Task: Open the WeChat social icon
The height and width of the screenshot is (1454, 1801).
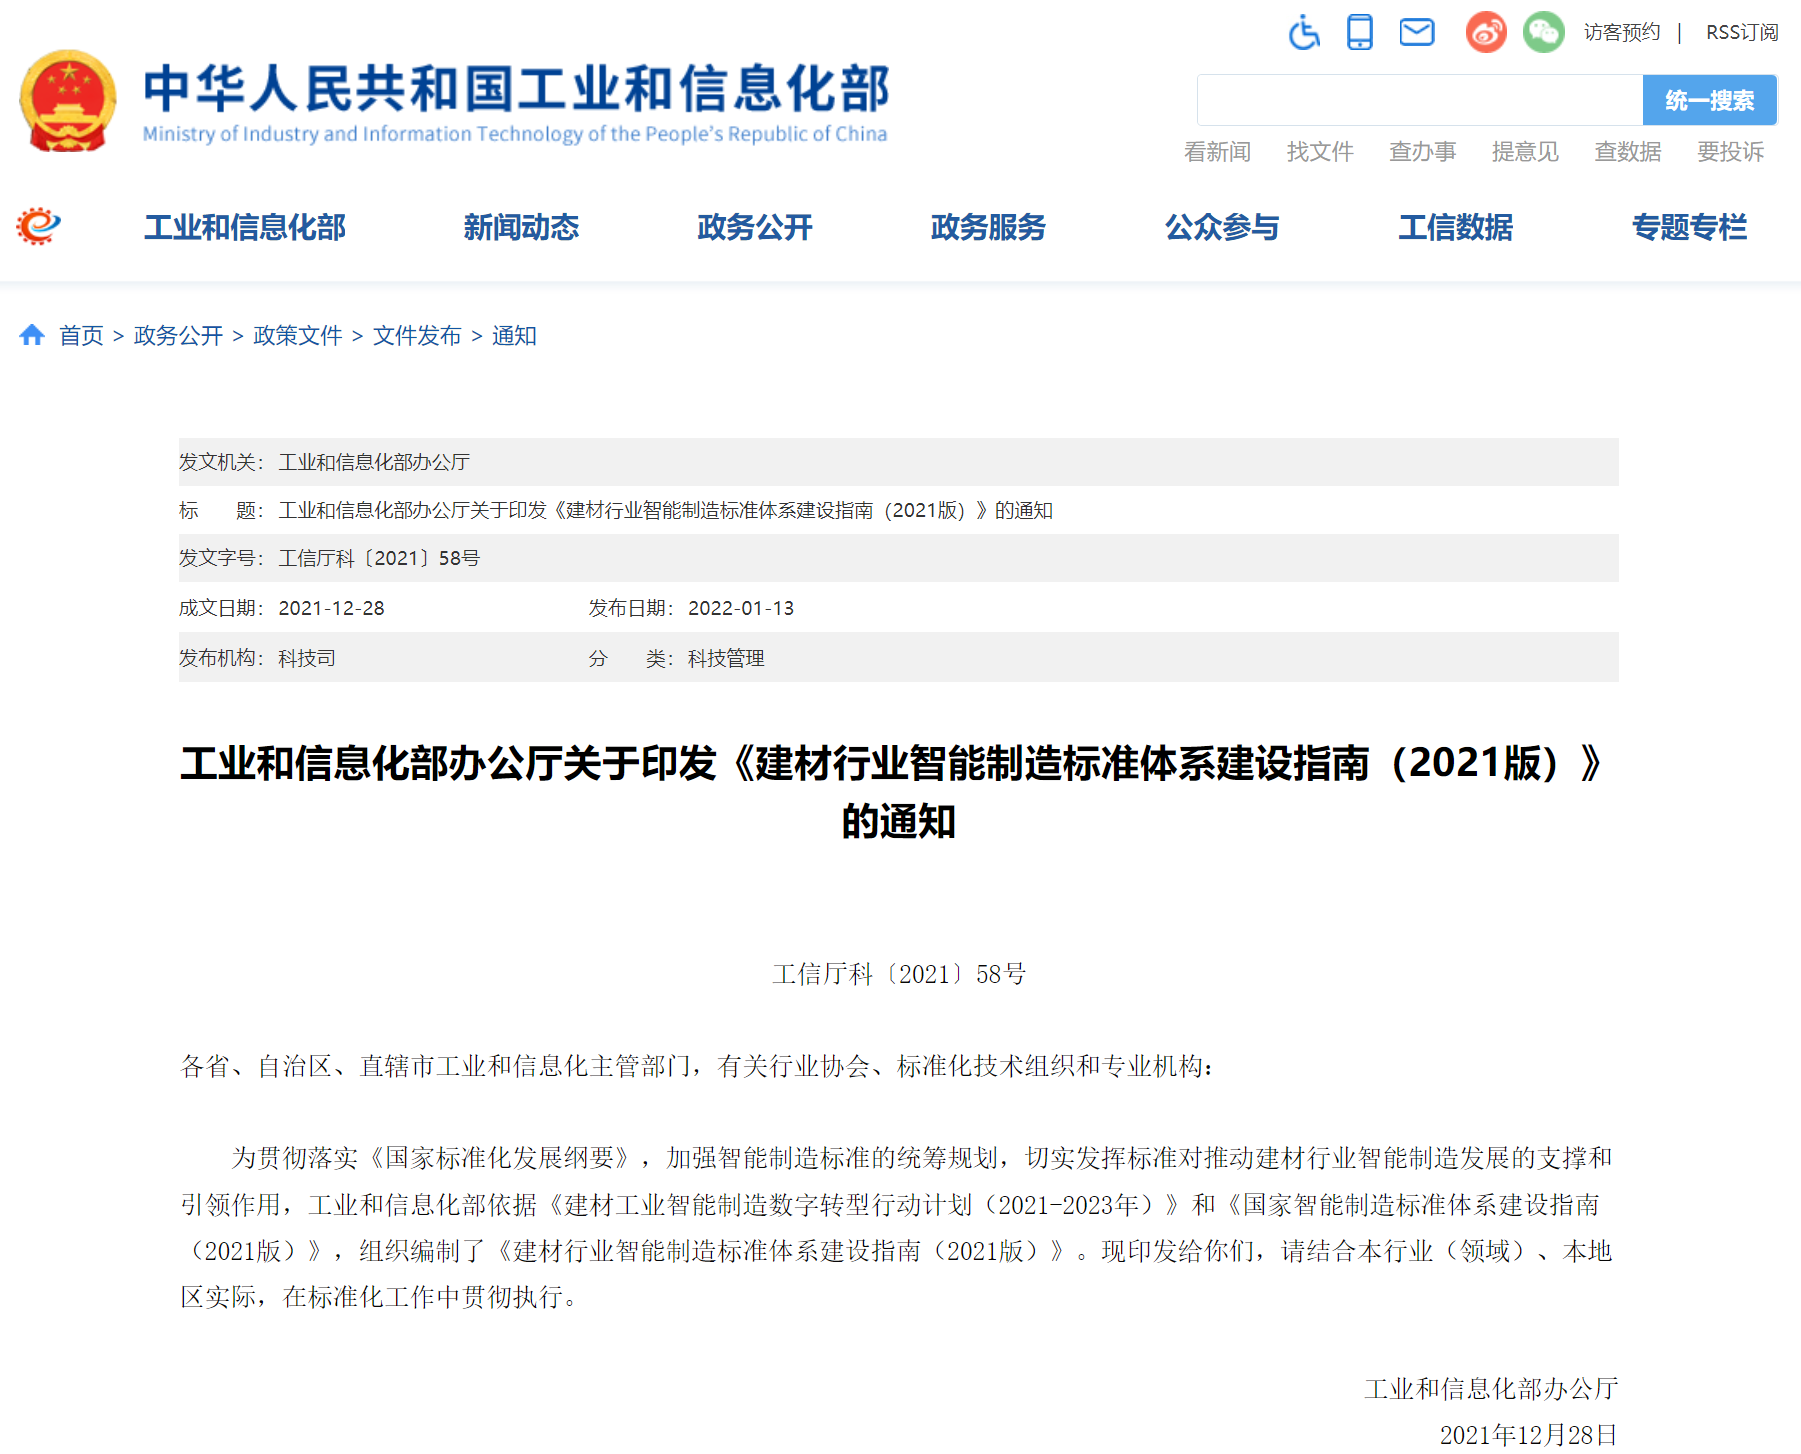Action: pos(1543,33)
